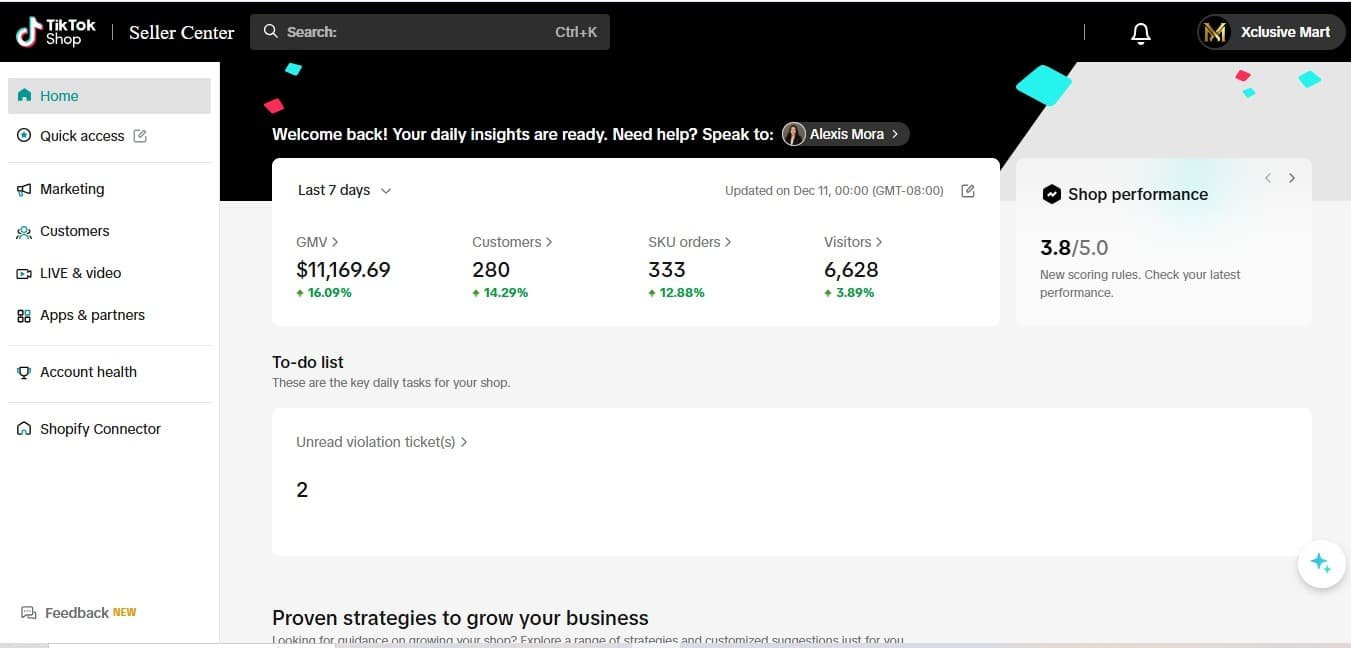Expand GMV details chevron
Image resolution: width=1351 pixels, height=648 pixels.
pos(335,242)
